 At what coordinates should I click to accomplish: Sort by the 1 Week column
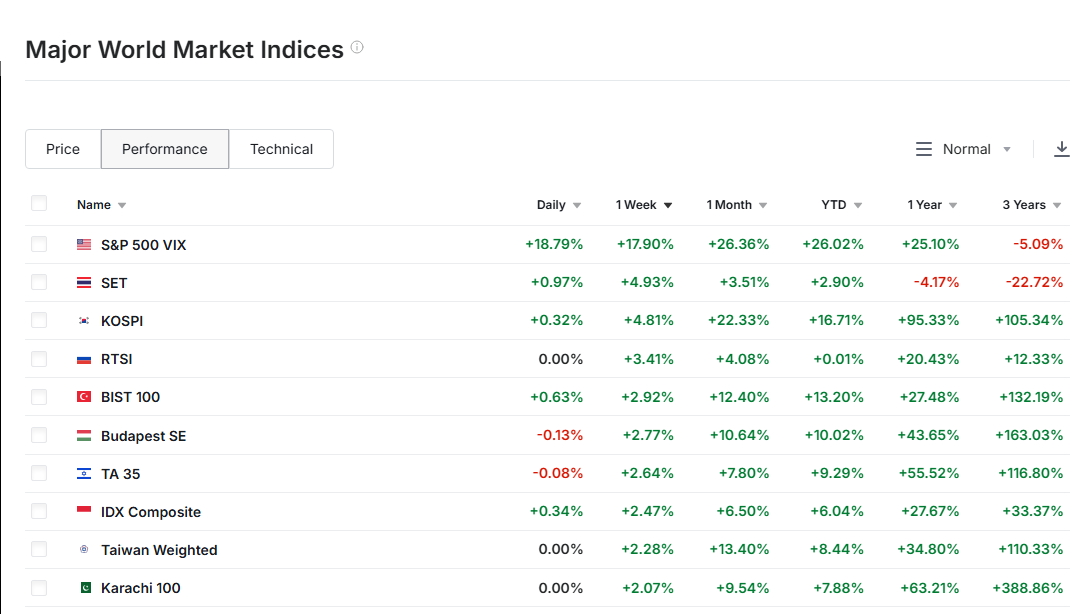click(x=643, y=205)
